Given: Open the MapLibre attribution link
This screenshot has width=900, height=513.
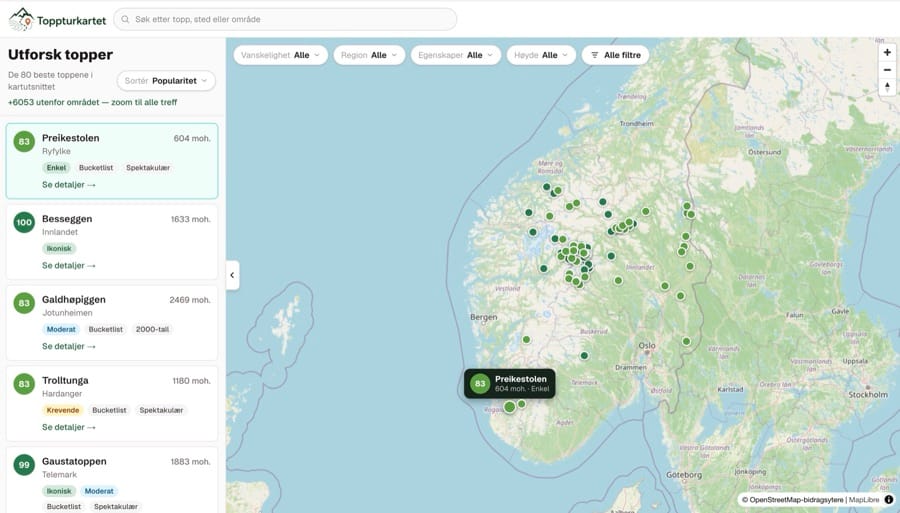Looking at the screenshot, I should [864, 500].
